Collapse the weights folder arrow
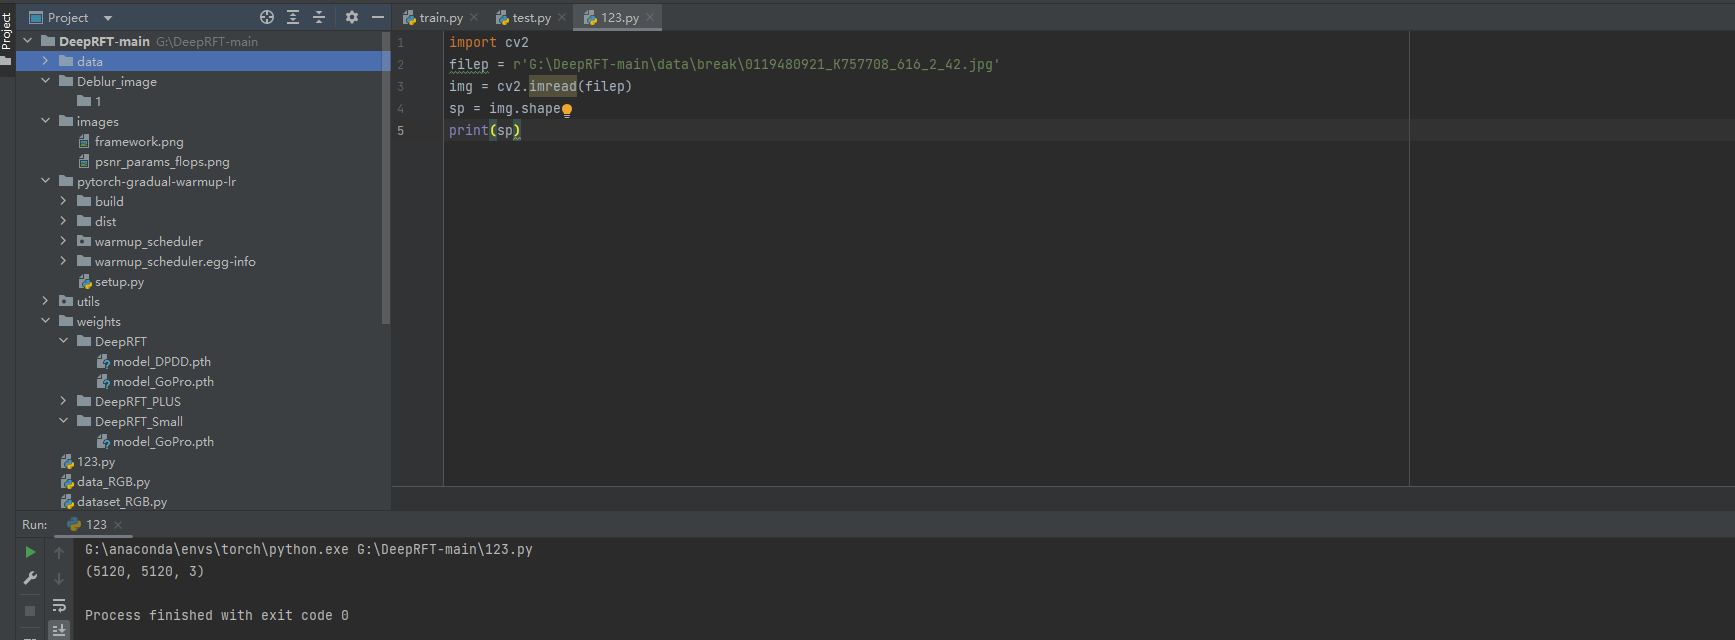1735x640 pixels. [x=45, y=321]
